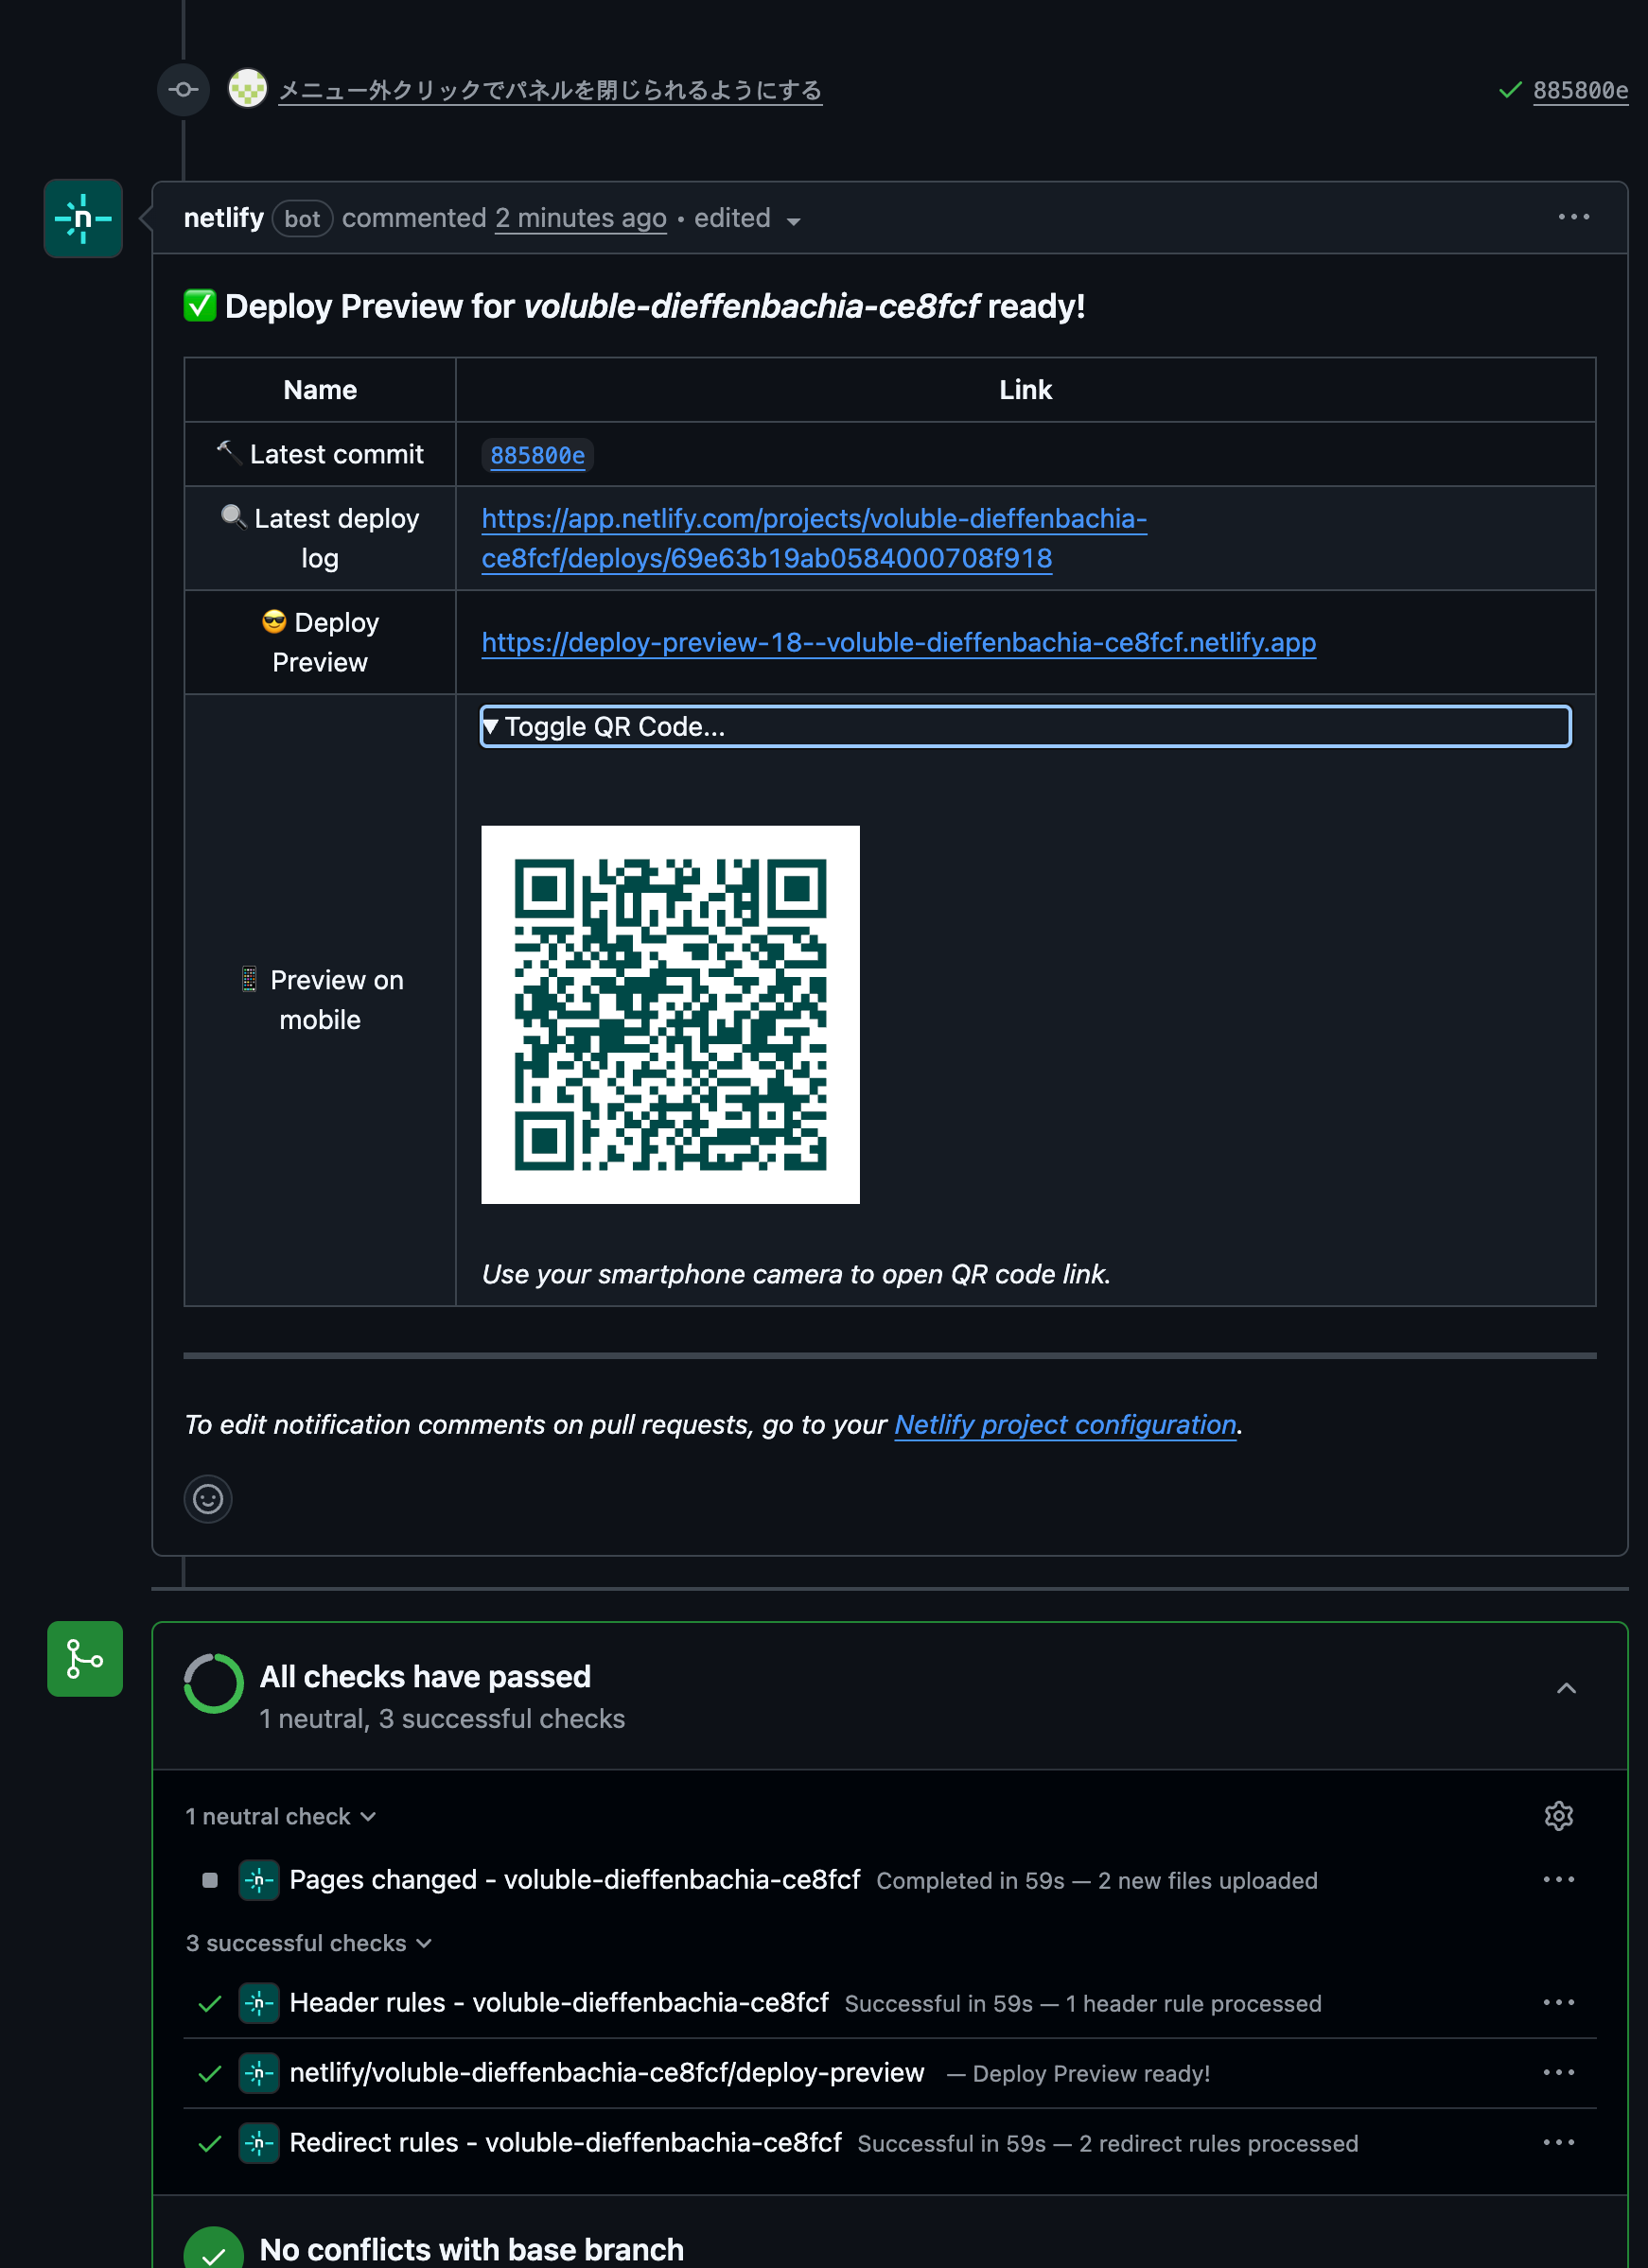1648x2268 pixels.
Task: Open the netlify comment's three-dot options menu
Action: [1573, 217]
